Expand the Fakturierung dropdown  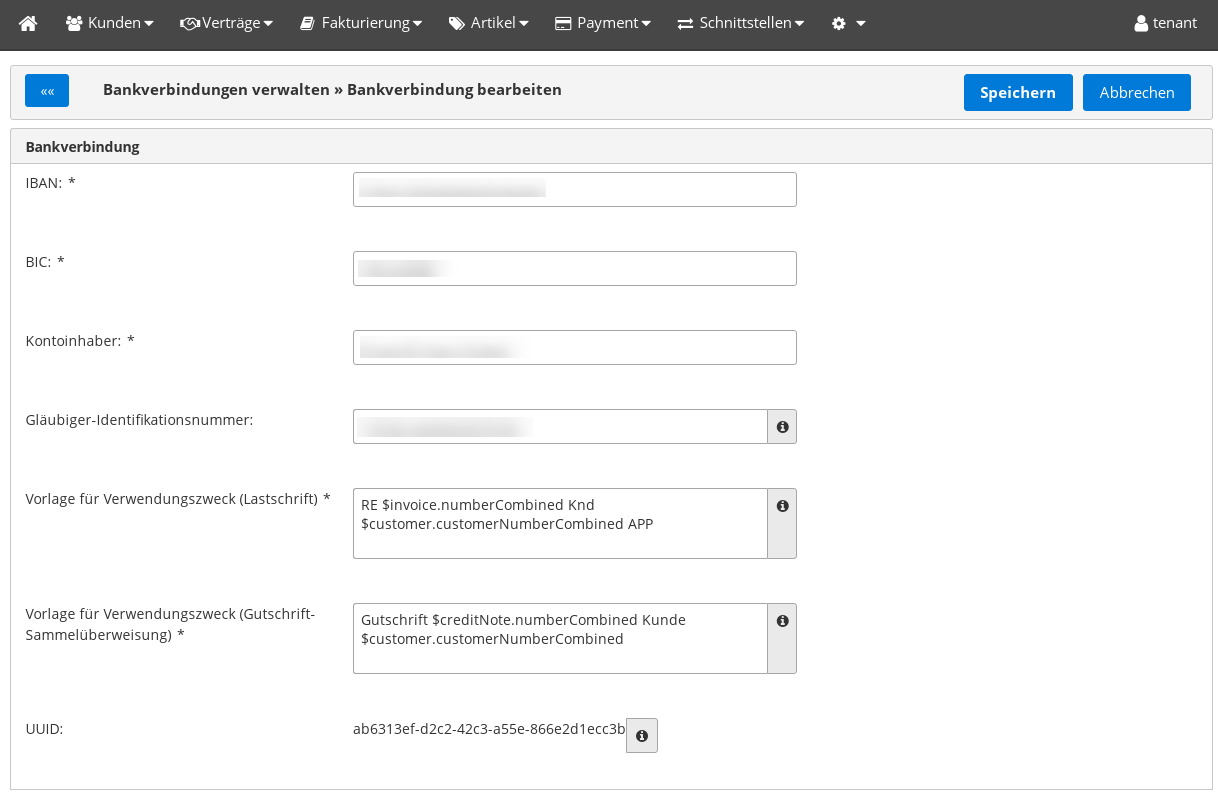[361, 23]
